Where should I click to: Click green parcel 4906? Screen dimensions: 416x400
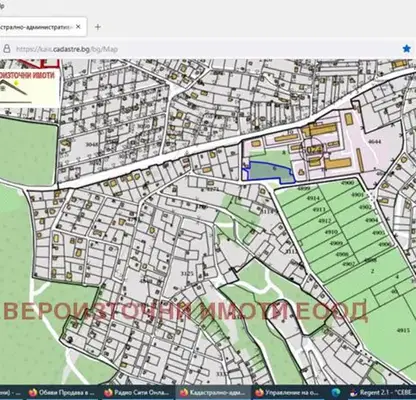[384, 244]
